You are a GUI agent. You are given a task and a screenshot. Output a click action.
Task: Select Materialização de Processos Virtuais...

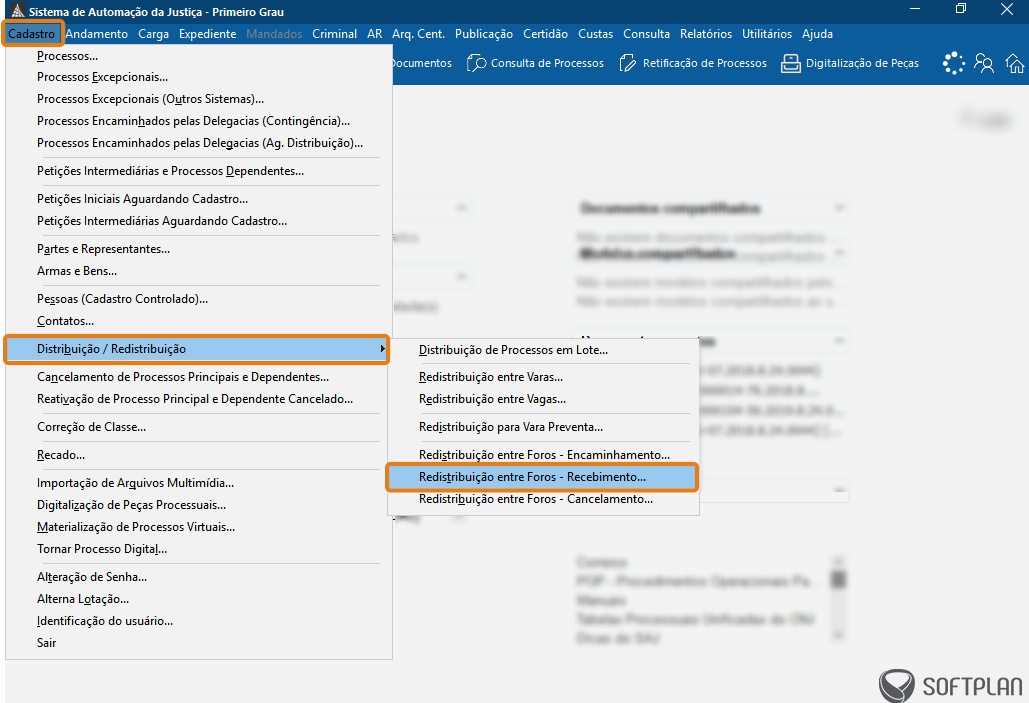199,526
